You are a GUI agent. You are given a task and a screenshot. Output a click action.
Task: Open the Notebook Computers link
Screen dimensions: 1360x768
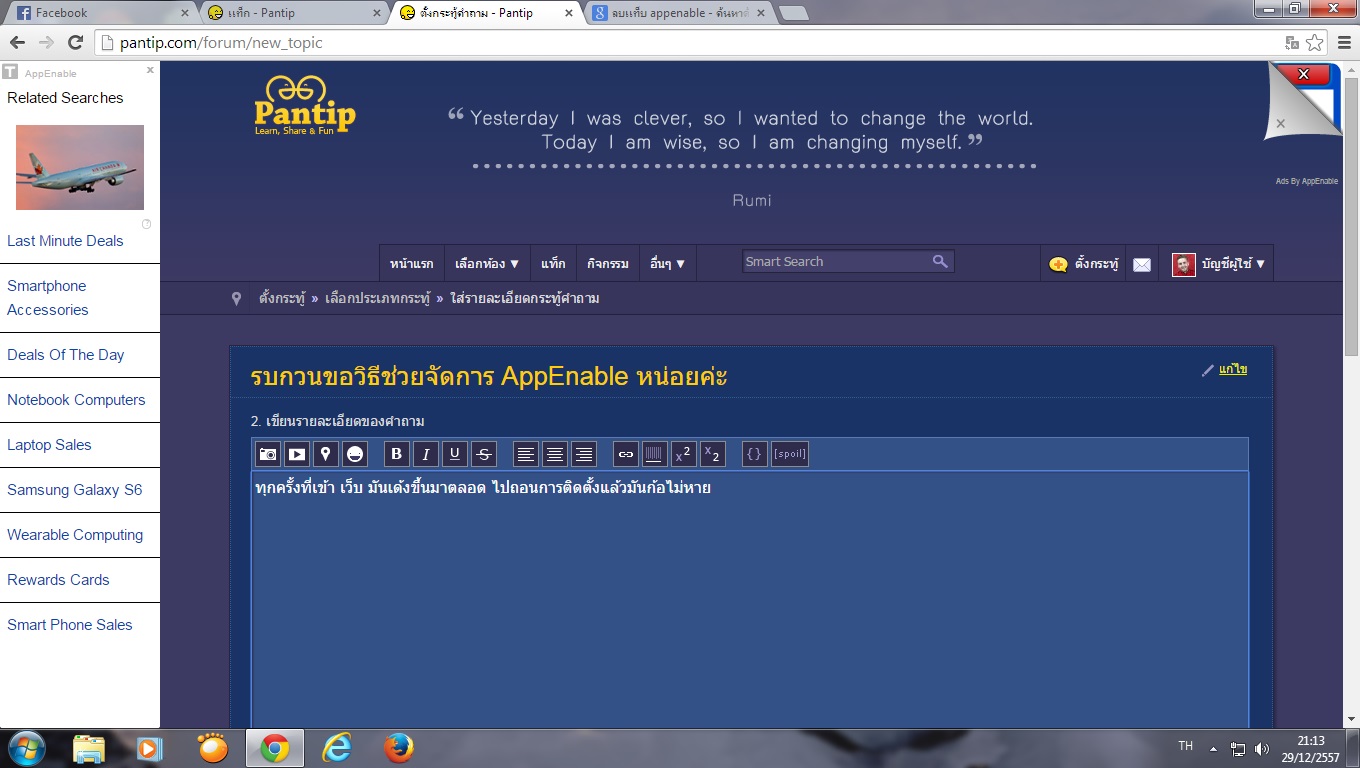coord(76,400)
